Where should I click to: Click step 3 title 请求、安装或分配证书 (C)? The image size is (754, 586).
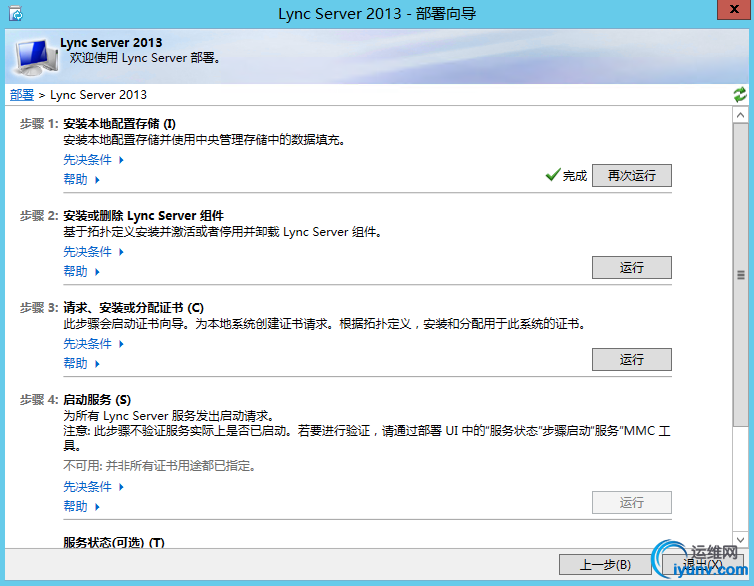(133, 308)
